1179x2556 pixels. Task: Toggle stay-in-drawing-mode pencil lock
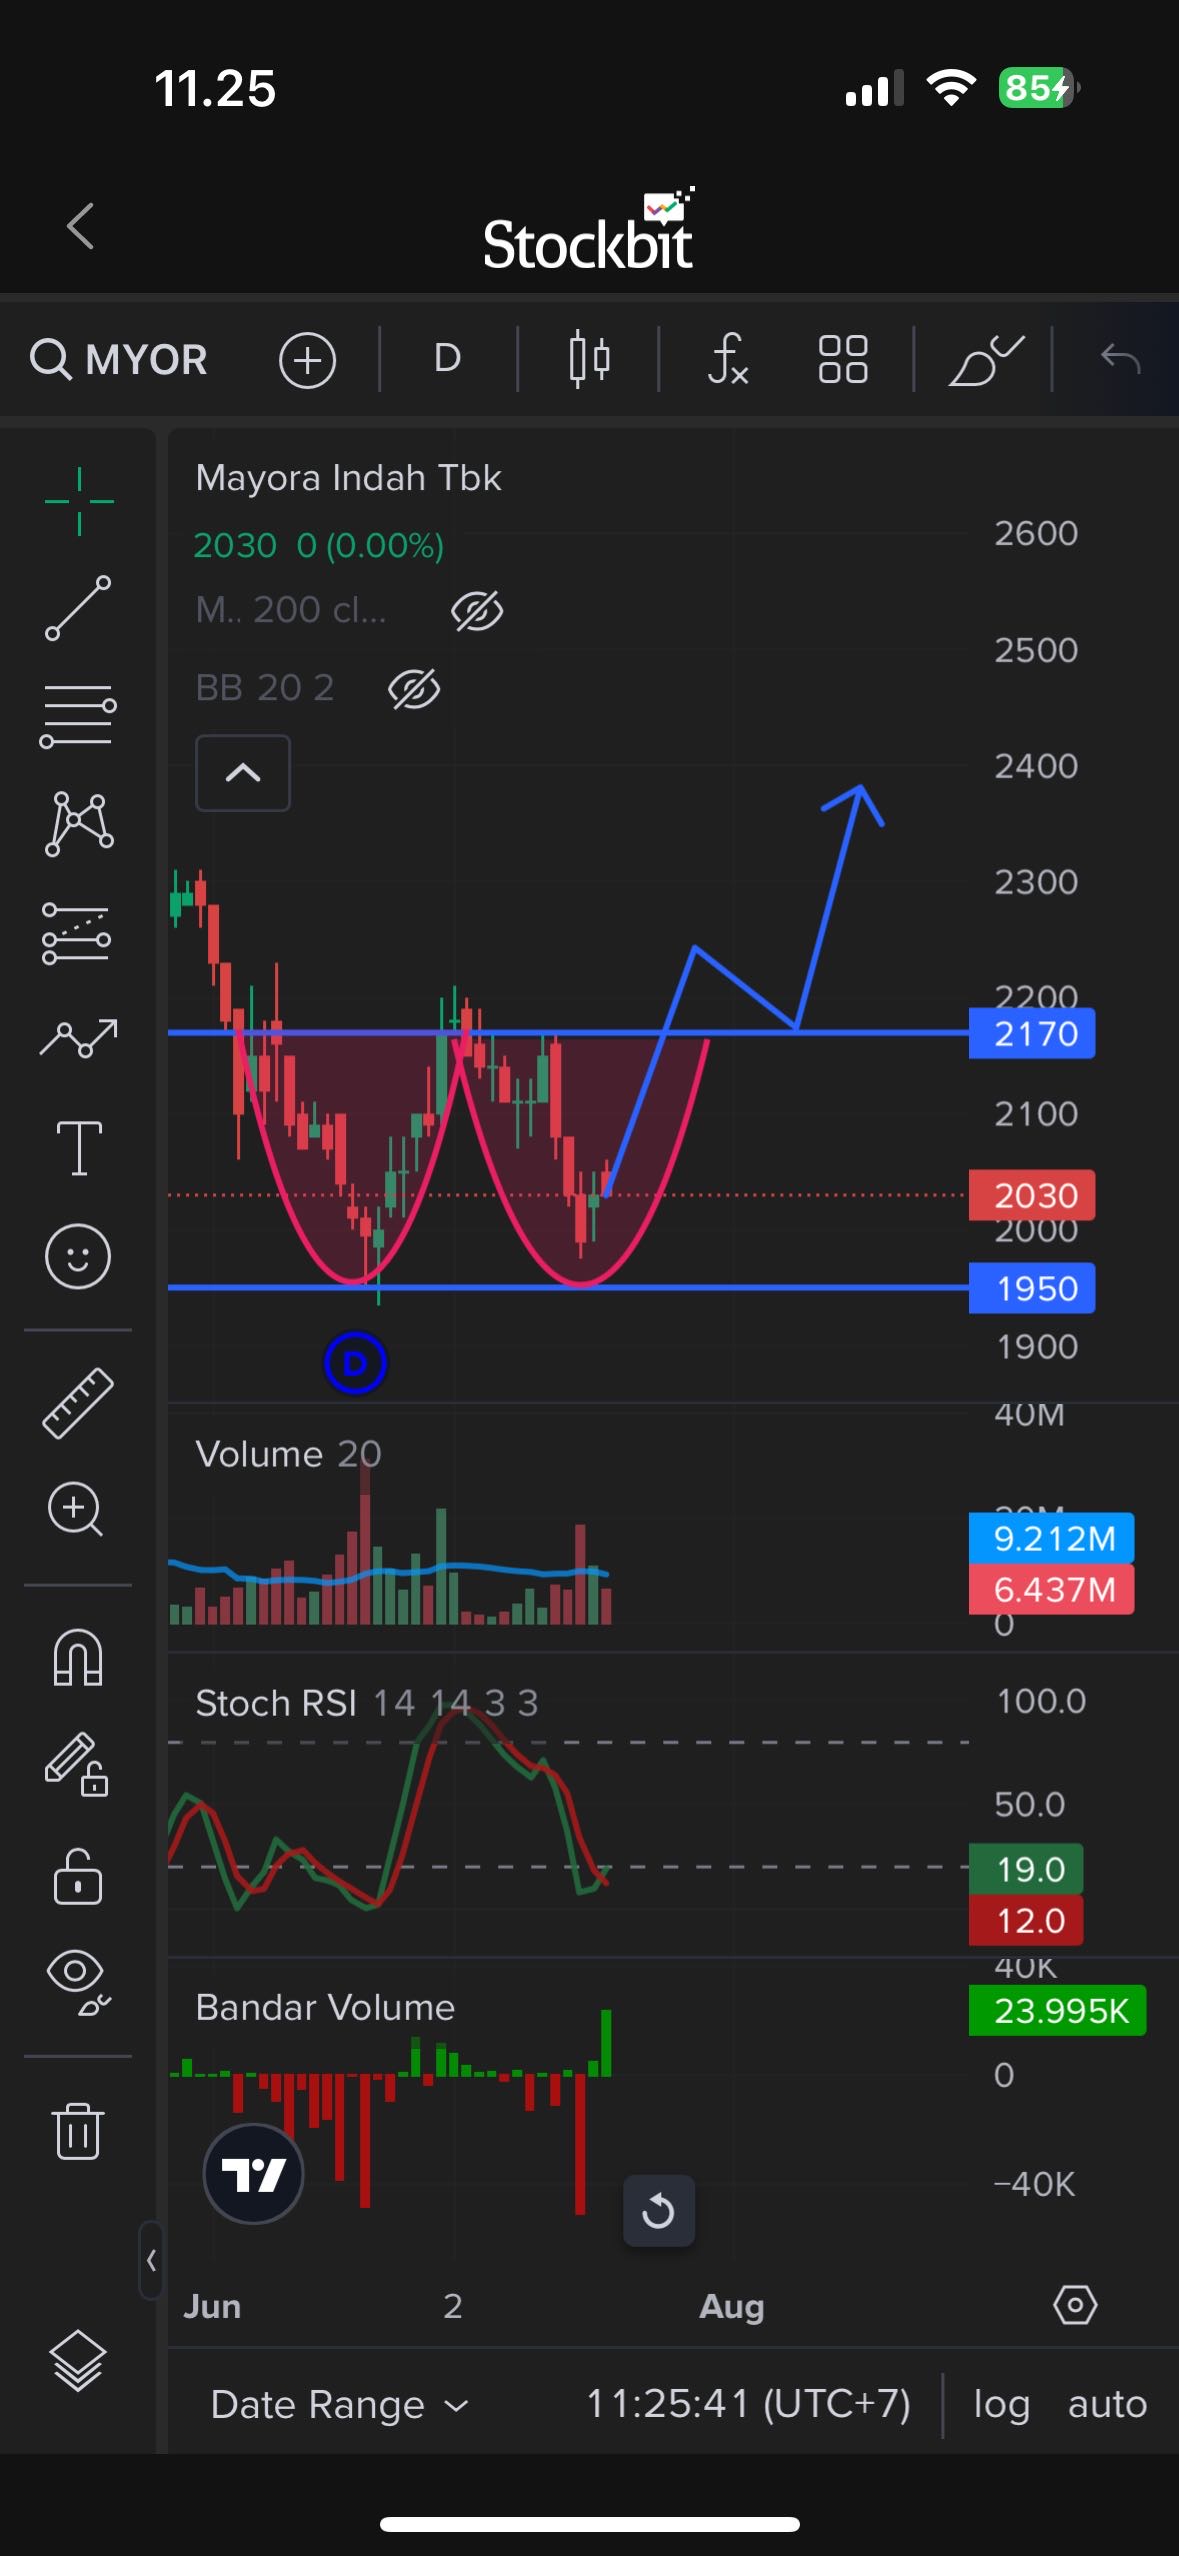click(x=77, y=1765)
